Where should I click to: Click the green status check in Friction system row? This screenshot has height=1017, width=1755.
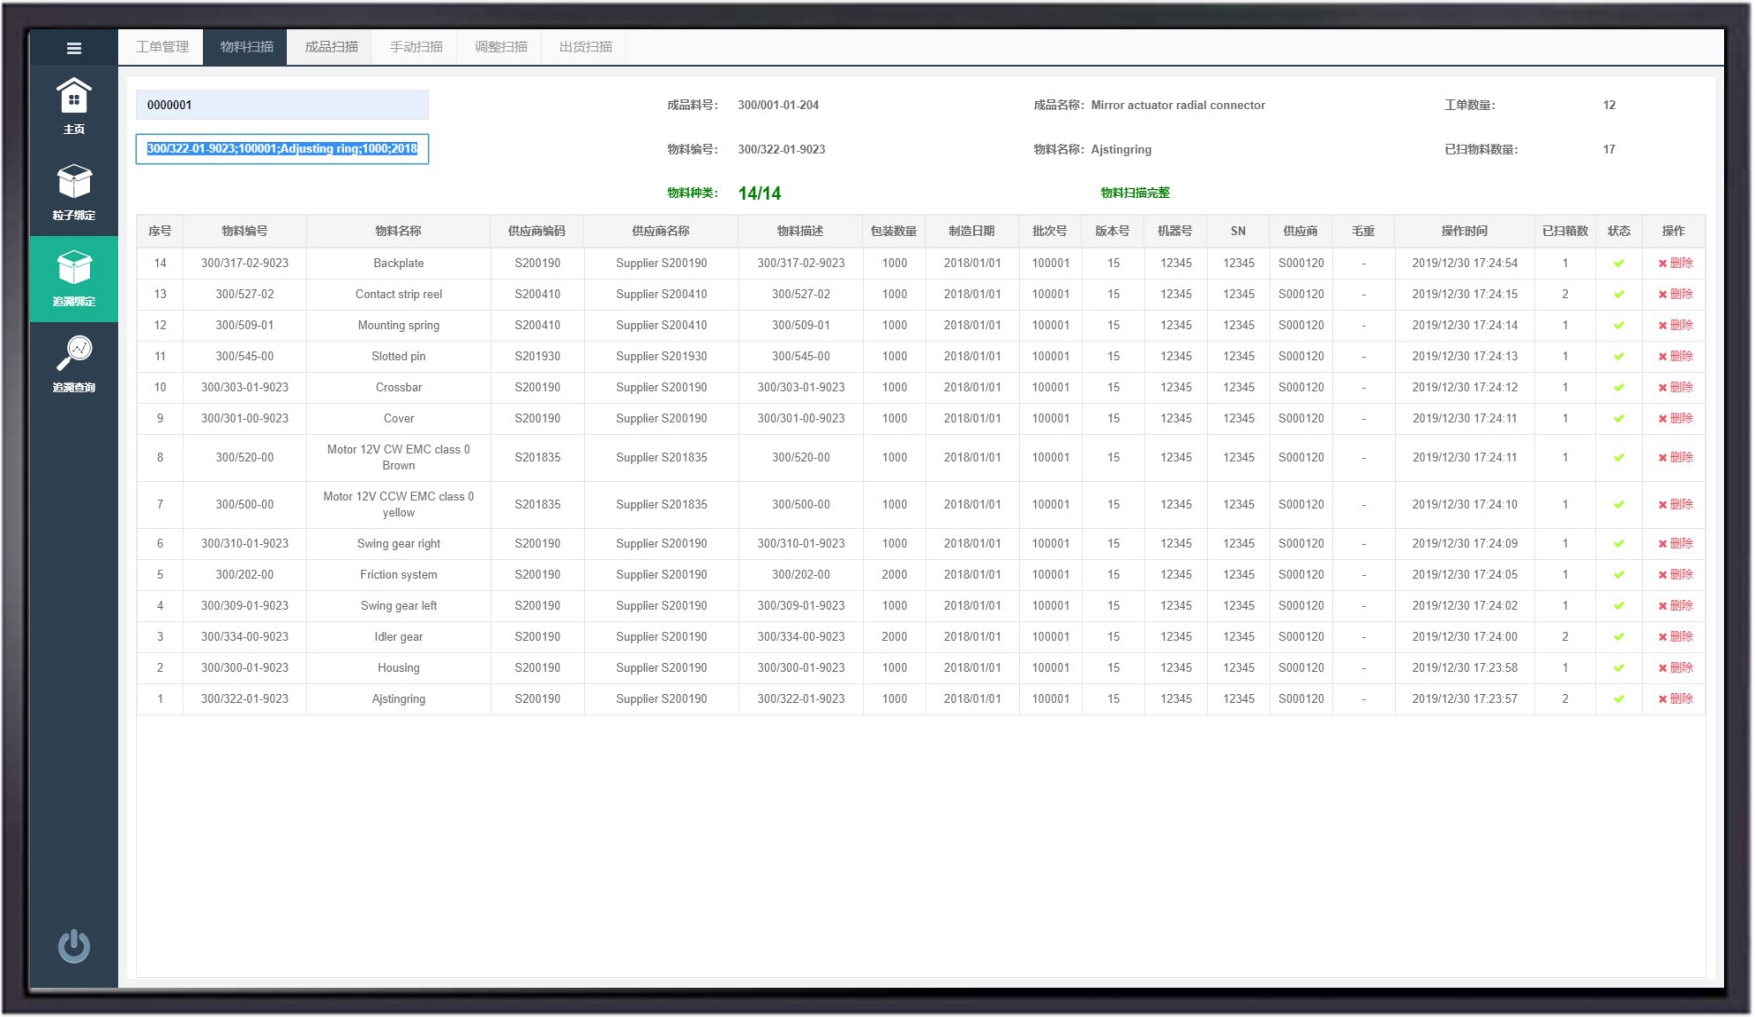[x=1619, y=574]
